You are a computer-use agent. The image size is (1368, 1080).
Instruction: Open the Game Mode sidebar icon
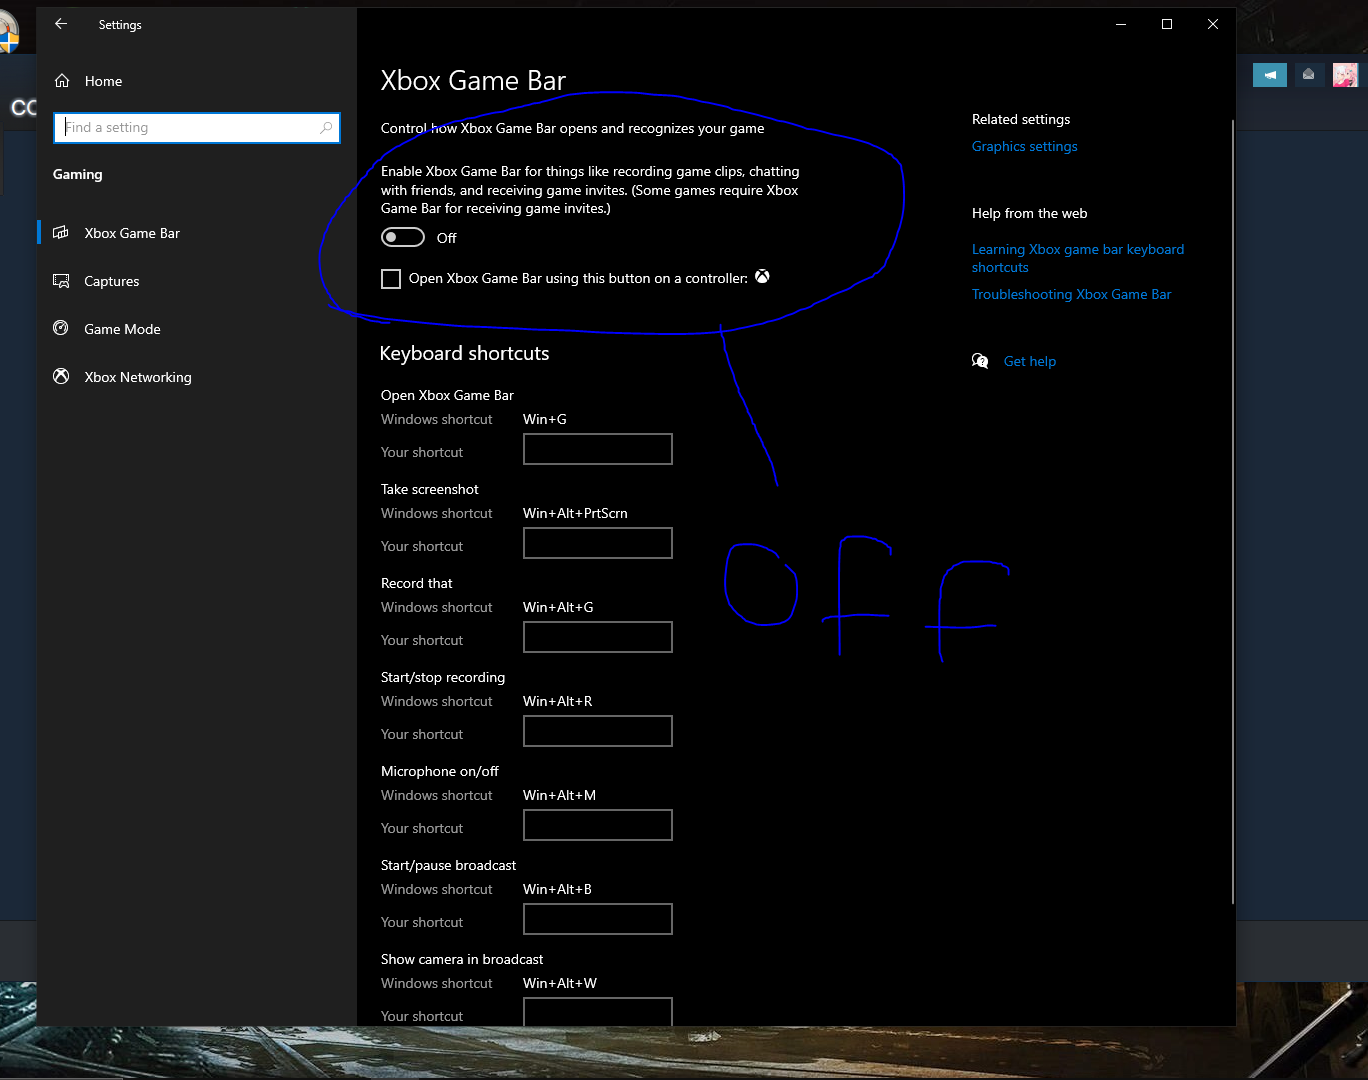(61, 329)
